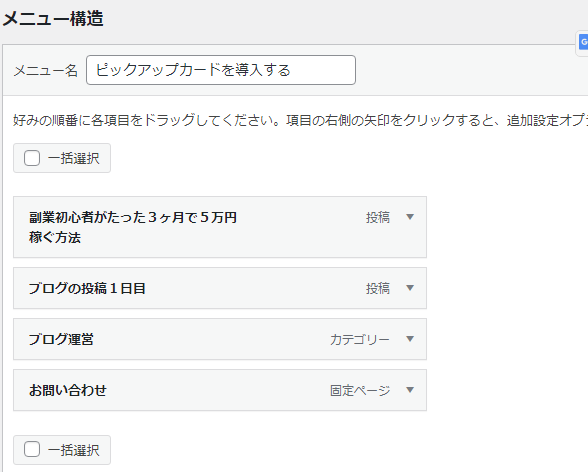Select the ブログ運営 menu item bar

tap(220, 339)
